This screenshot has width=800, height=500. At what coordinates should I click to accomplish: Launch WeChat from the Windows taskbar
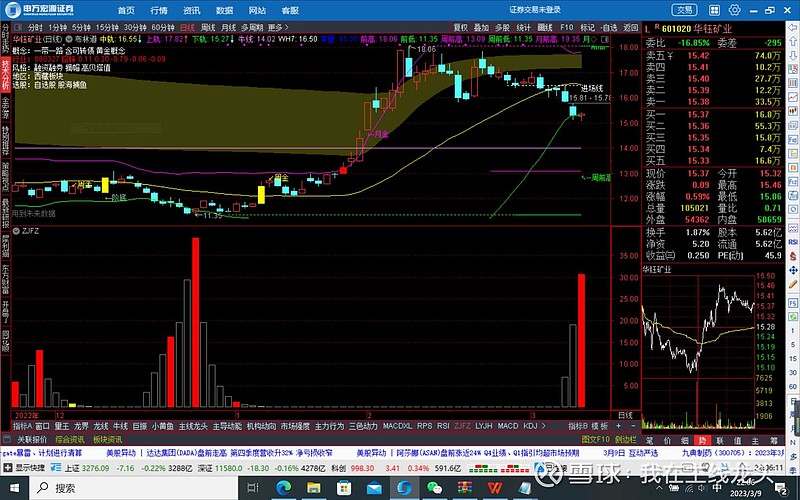click(434, 488)
